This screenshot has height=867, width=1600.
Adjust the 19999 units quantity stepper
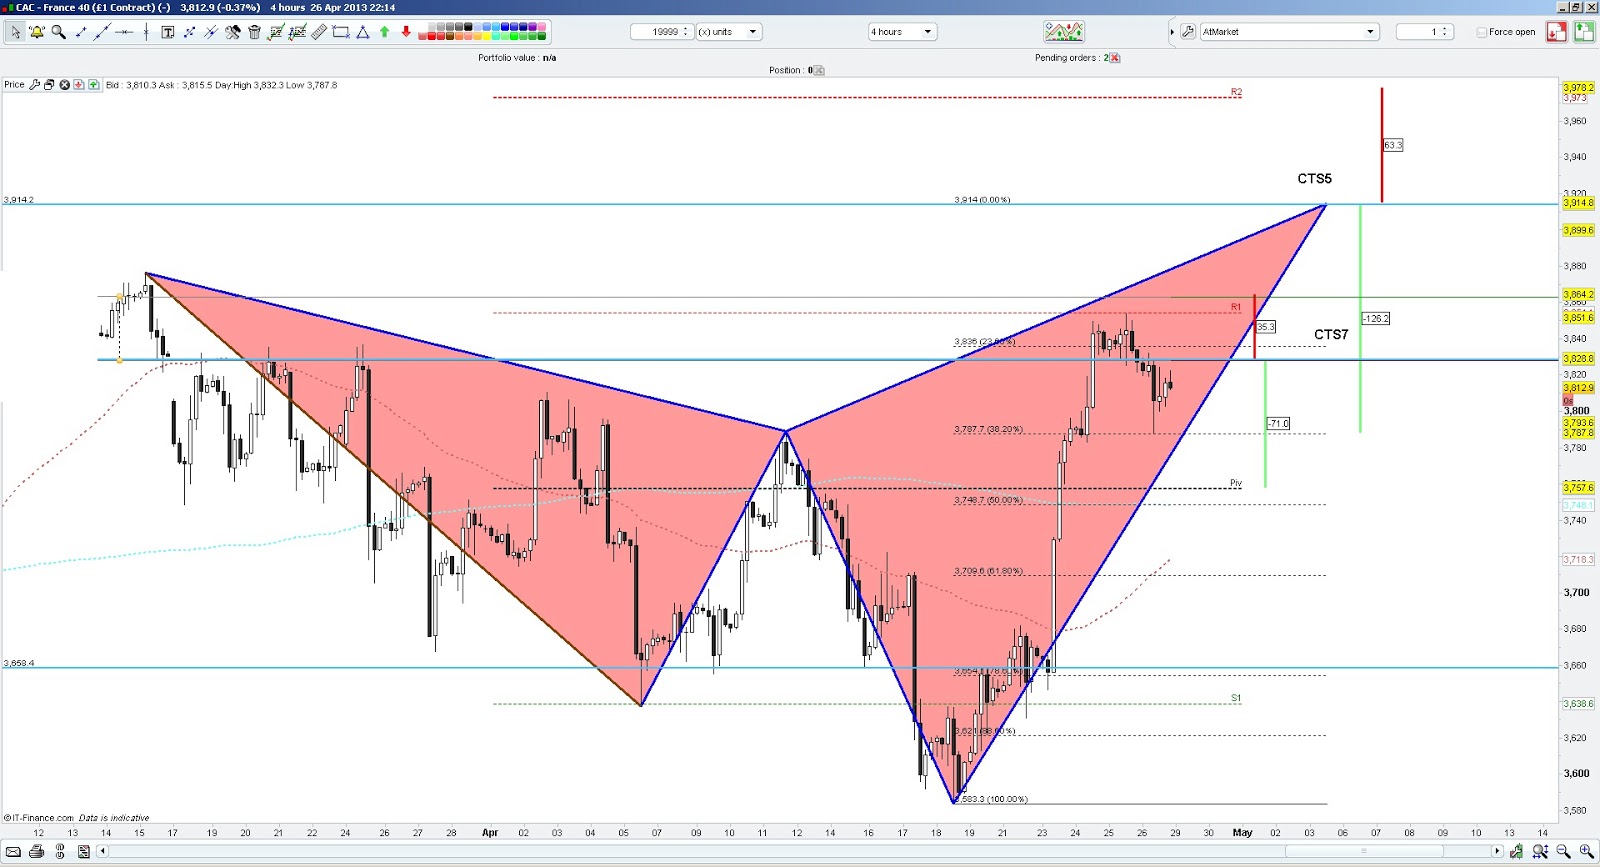tap(686, 32)
